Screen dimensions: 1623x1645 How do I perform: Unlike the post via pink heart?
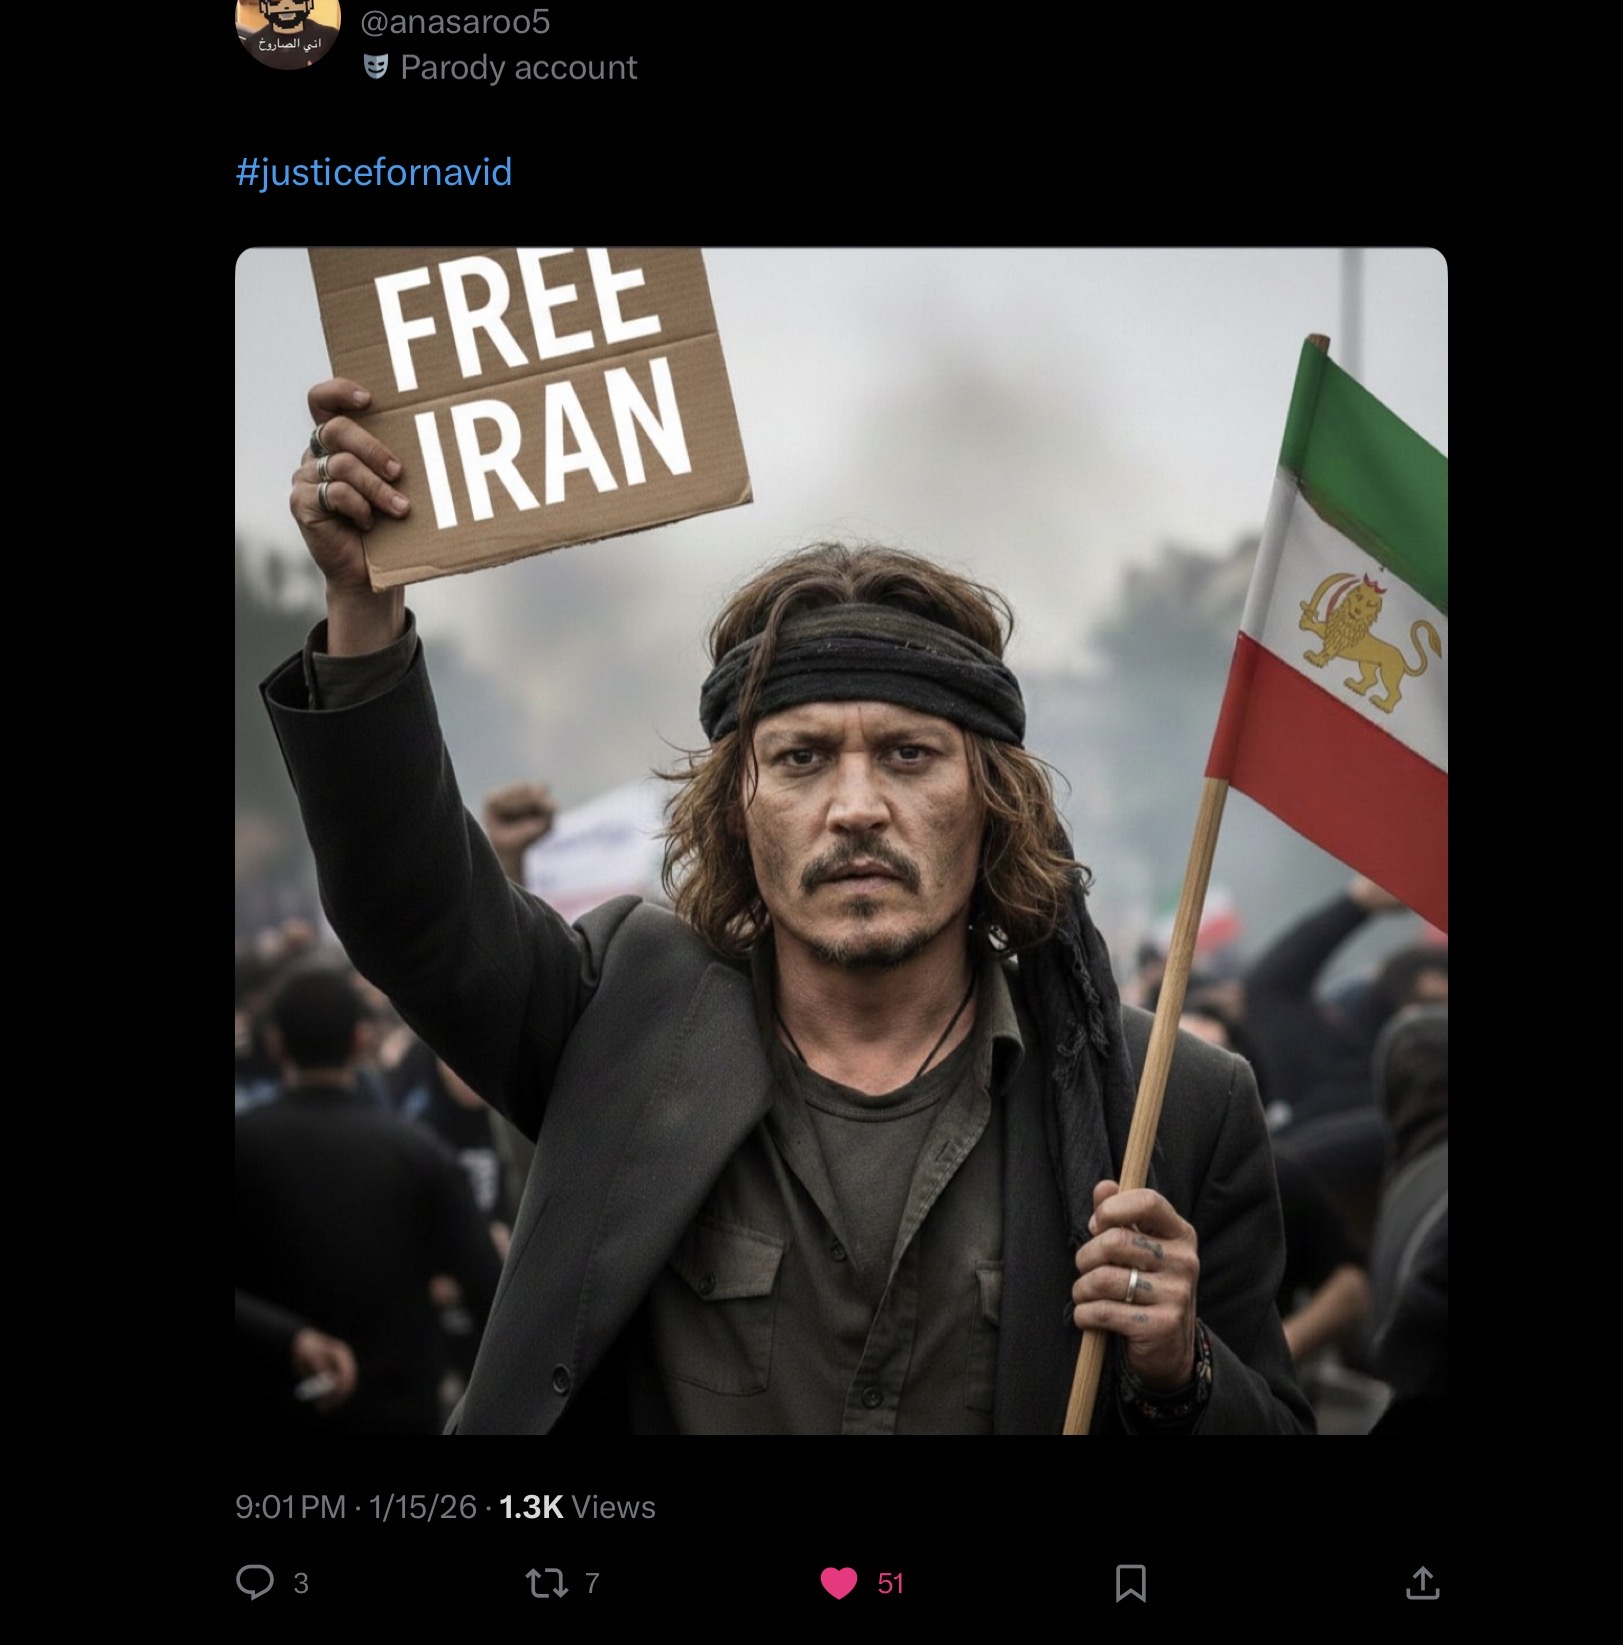pos(839,1583)
